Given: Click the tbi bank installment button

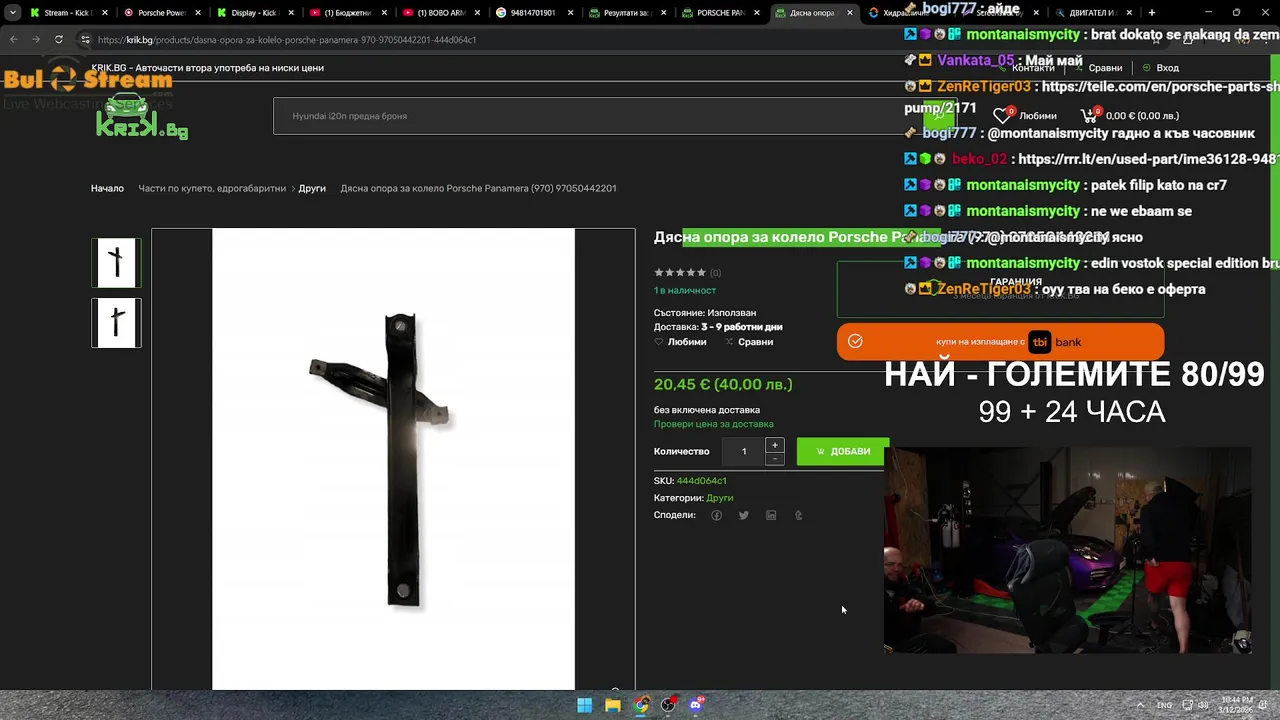Looking at the screenshot, I should [1000, 342].
